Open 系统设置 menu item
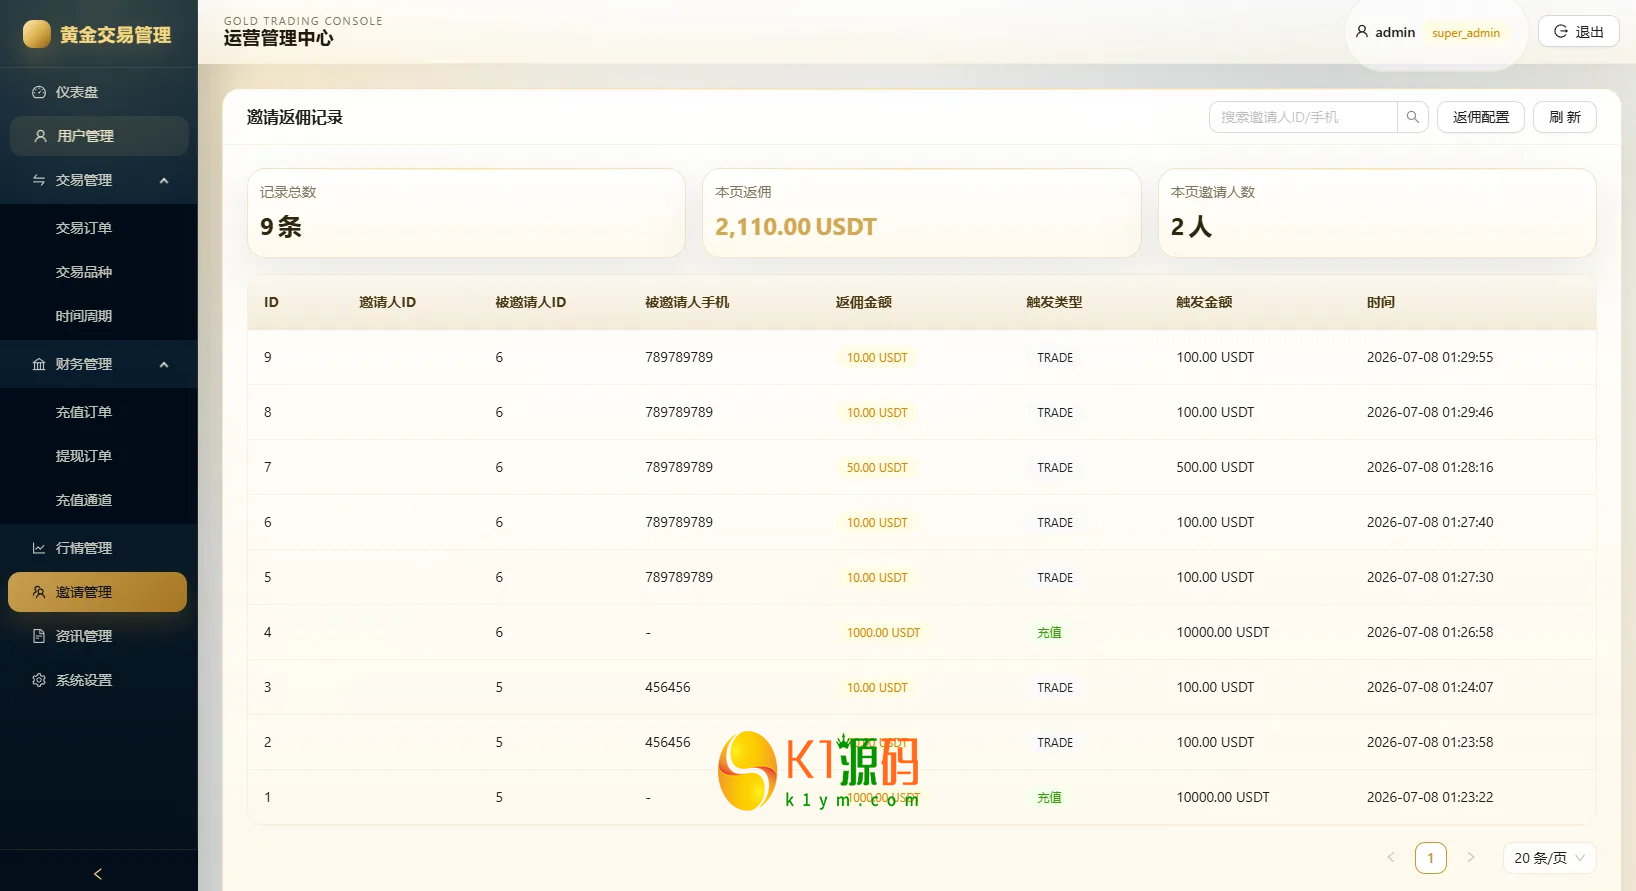 [99, 680]
